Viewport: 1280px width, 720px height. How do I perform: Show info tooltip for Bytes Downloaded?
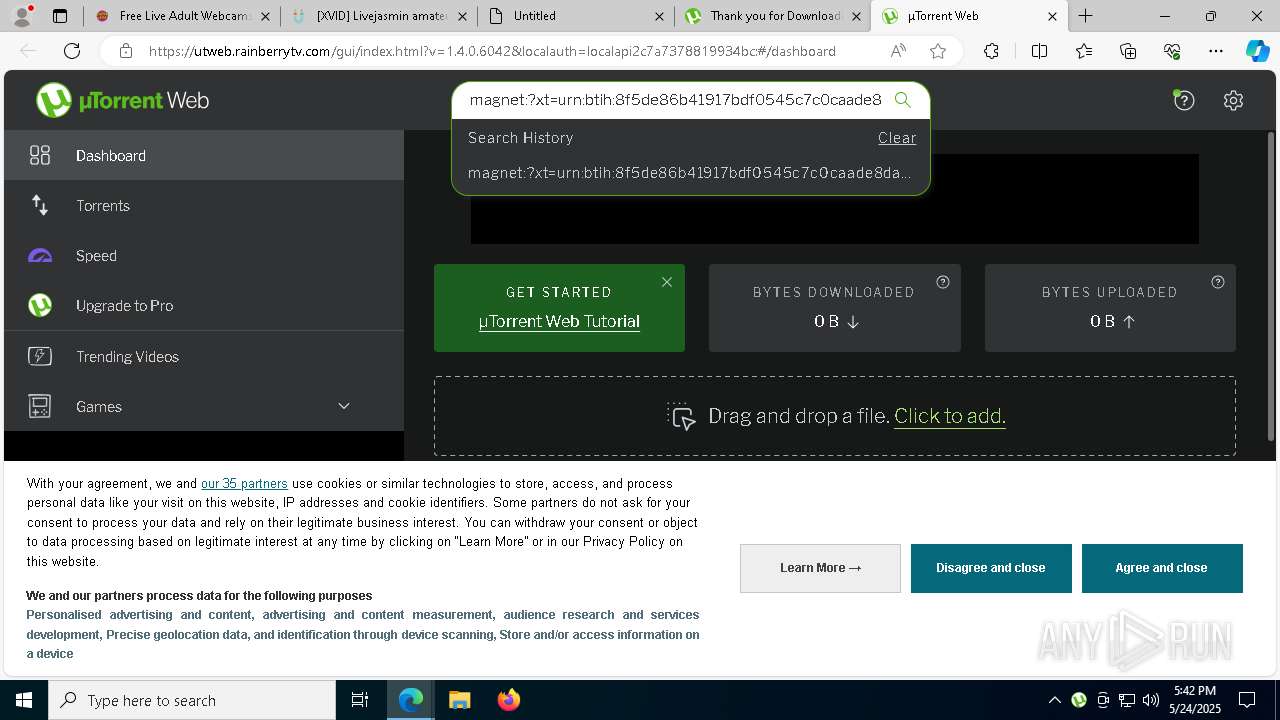click(x=942, y=282)
